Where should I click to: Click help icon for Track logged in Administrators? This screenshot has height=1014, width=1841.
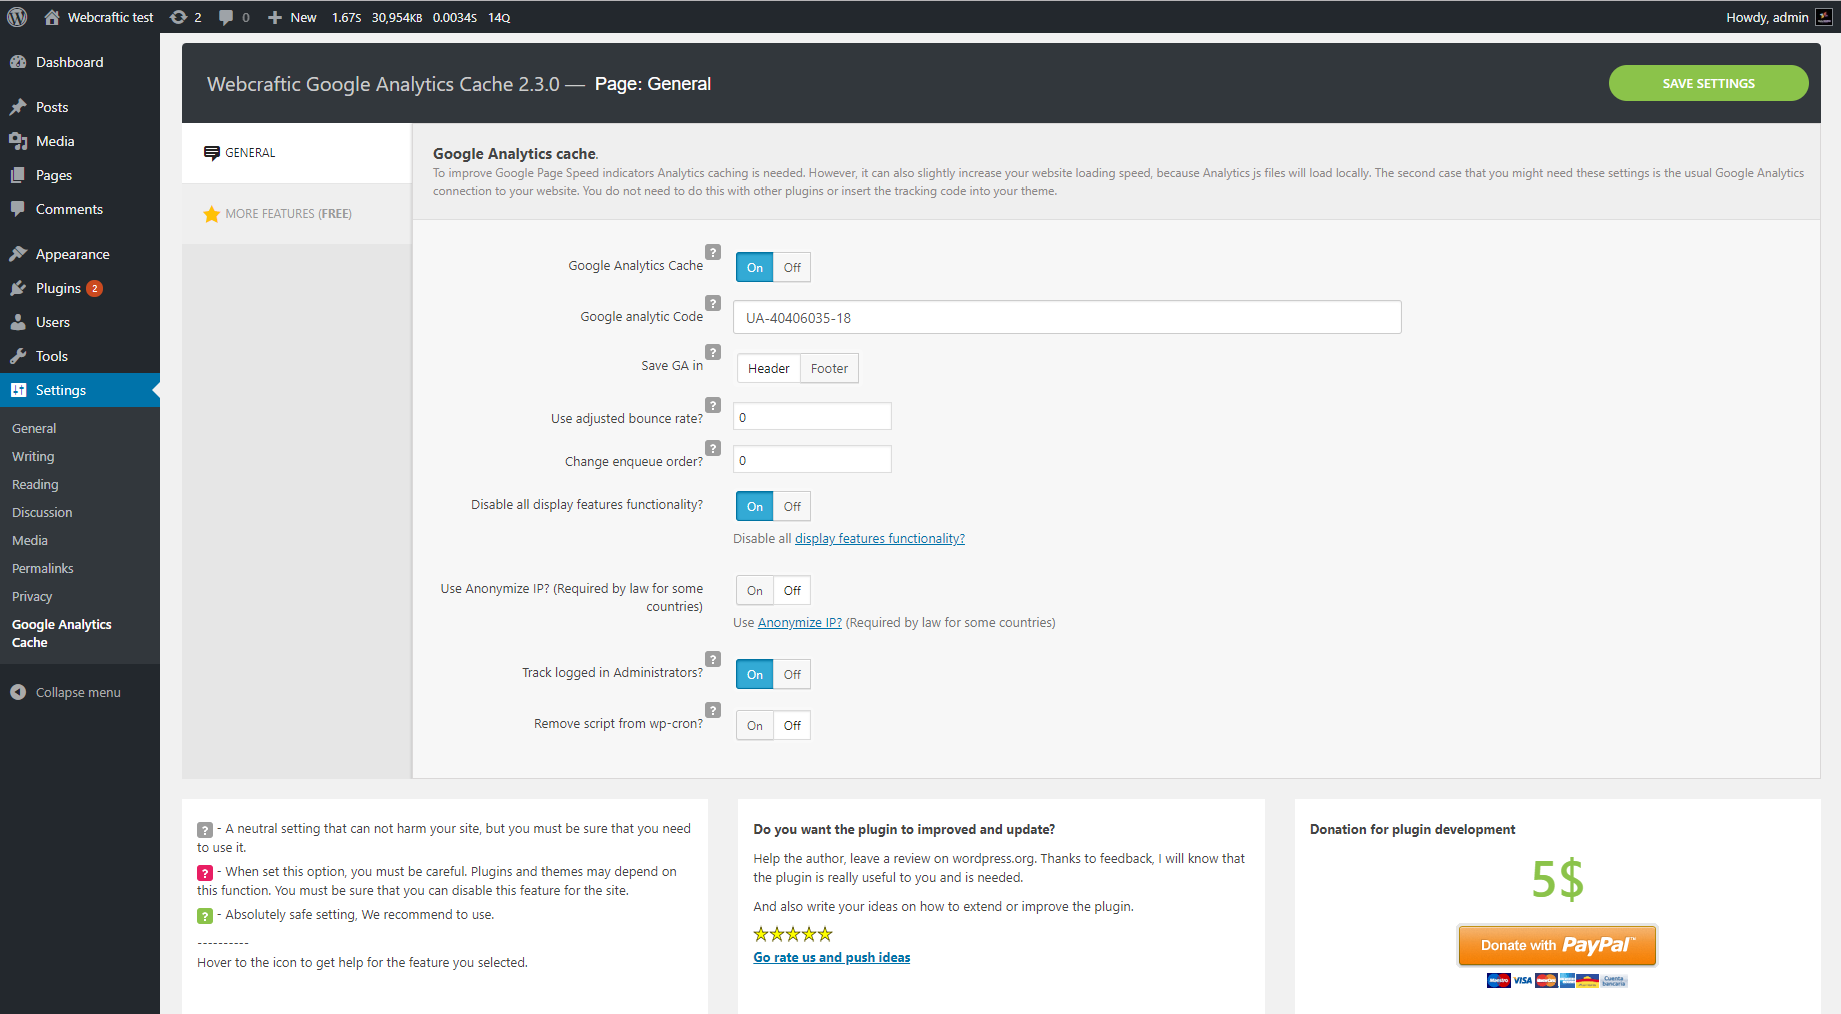[713, 659]
